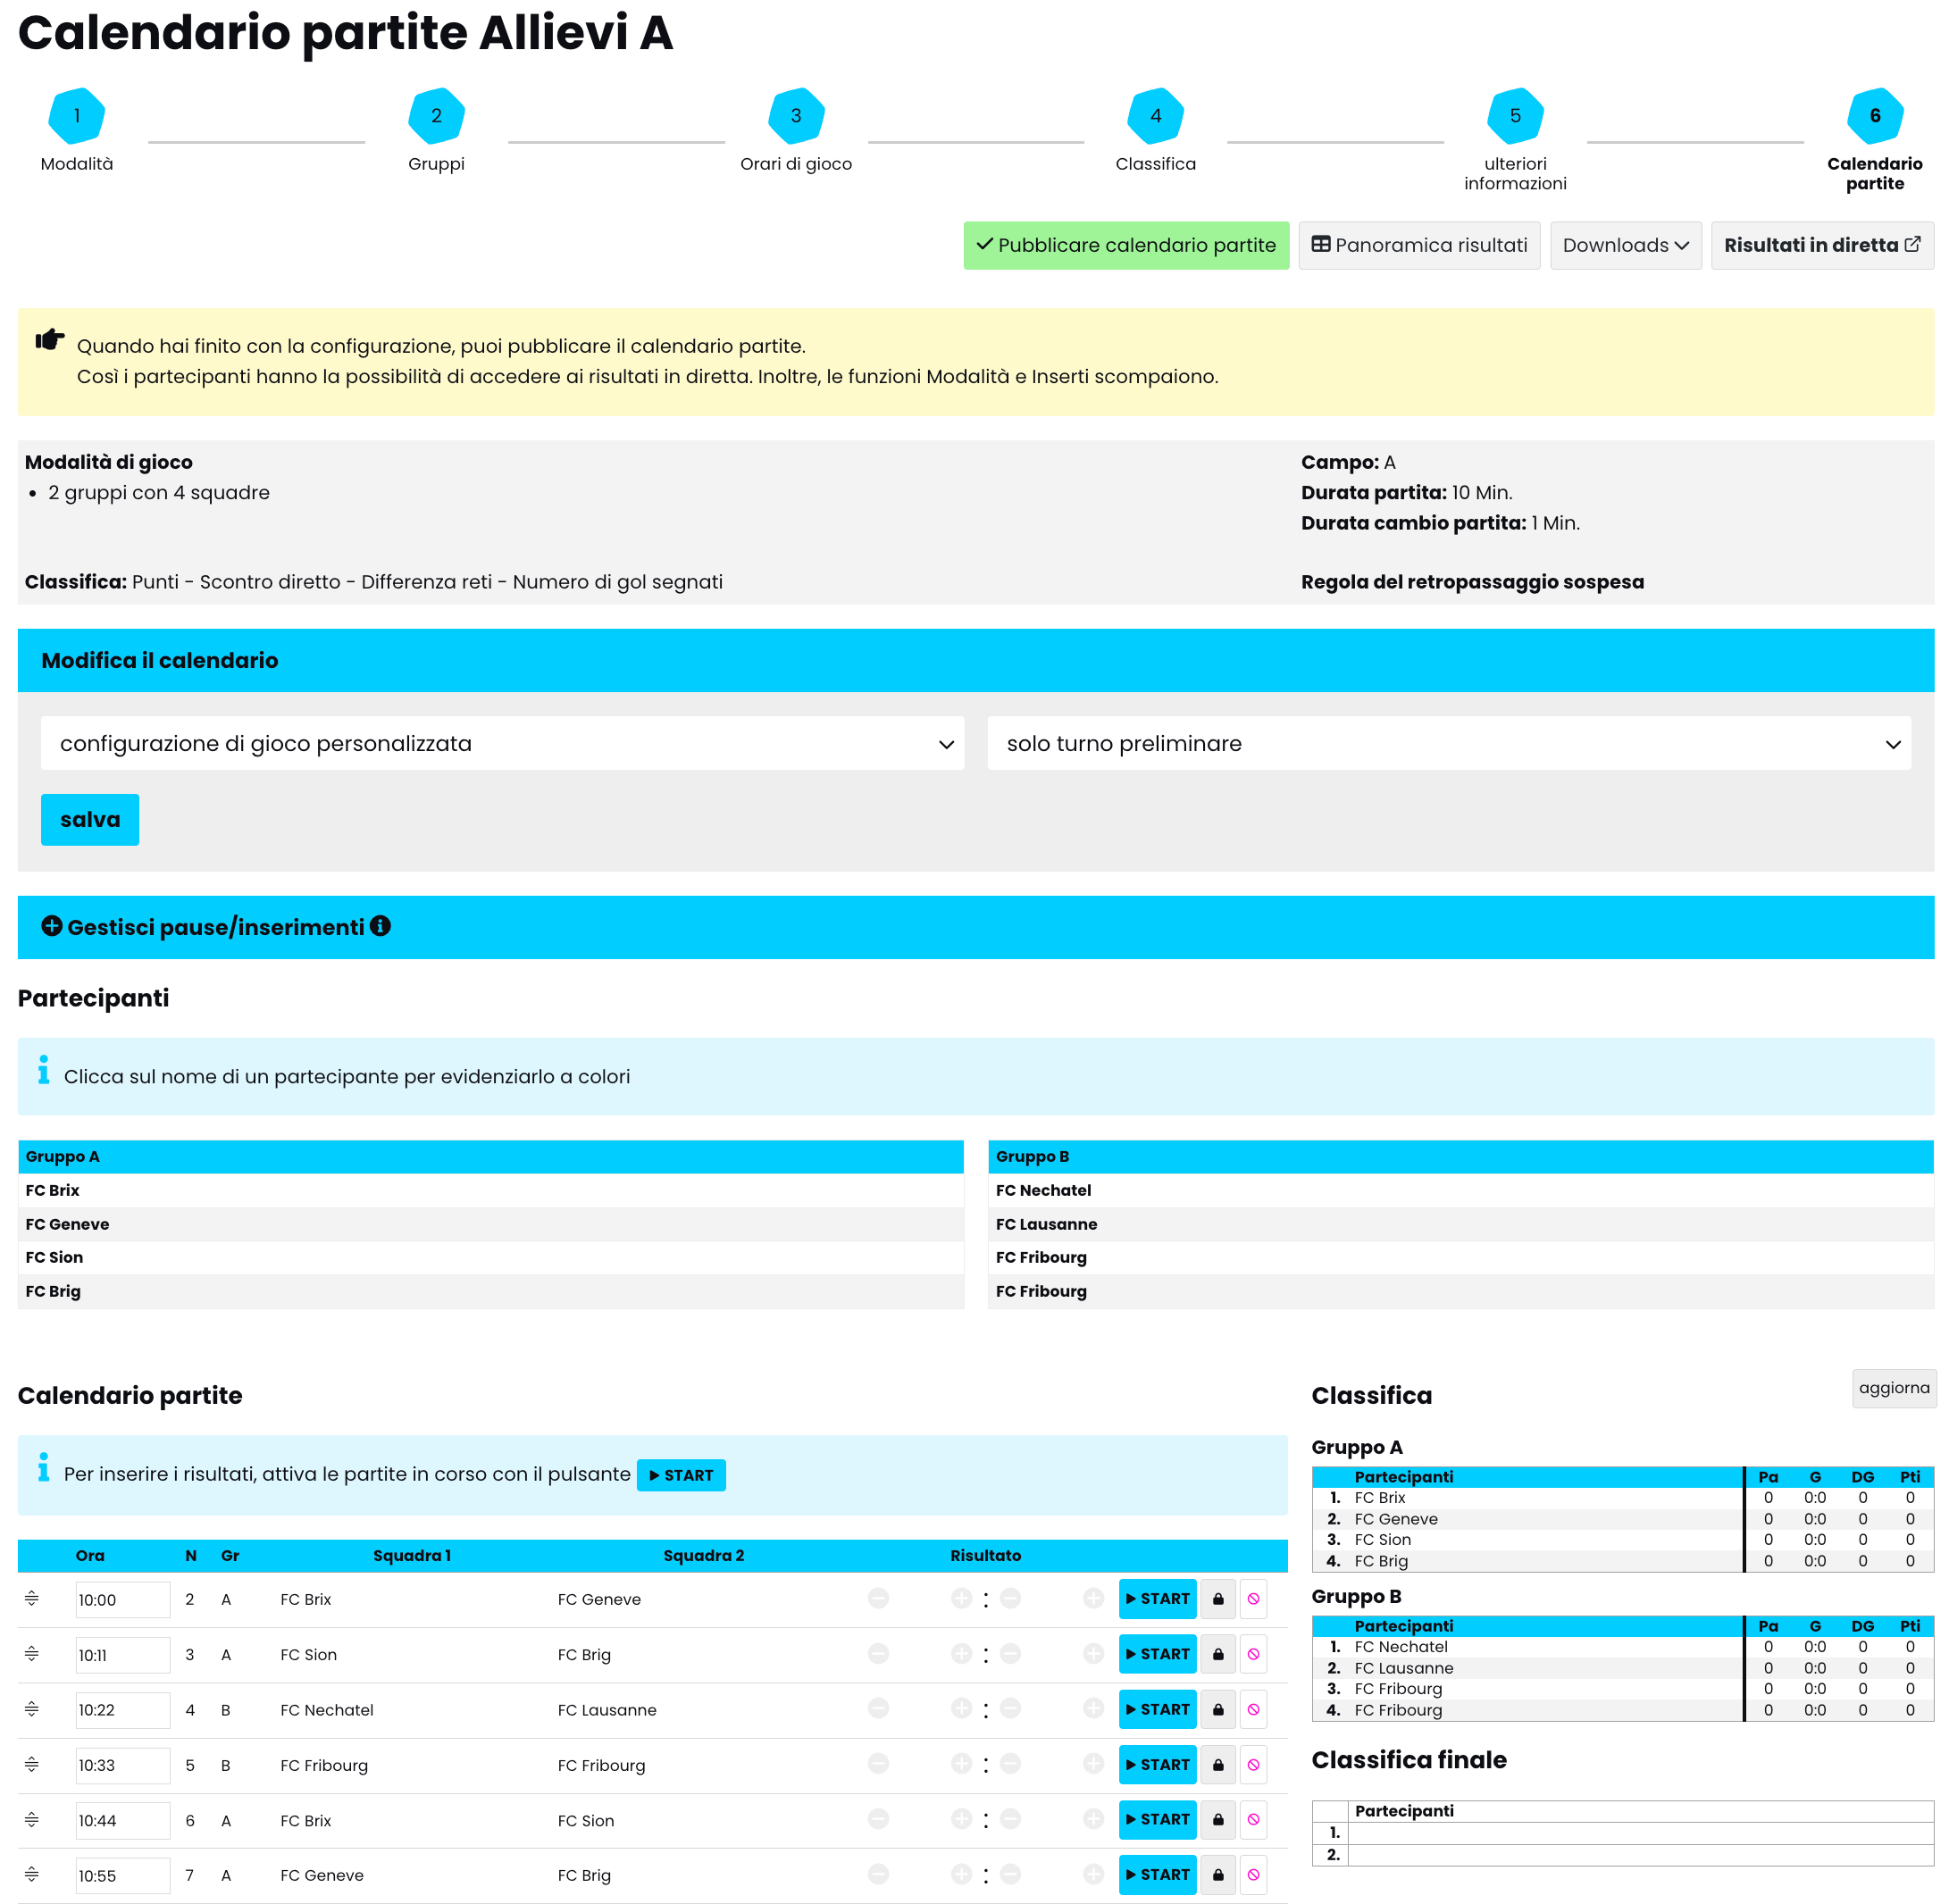Open the configurazione di gioco personalizzata dropdown
Screen dimensions: 1949x1904
502,743
